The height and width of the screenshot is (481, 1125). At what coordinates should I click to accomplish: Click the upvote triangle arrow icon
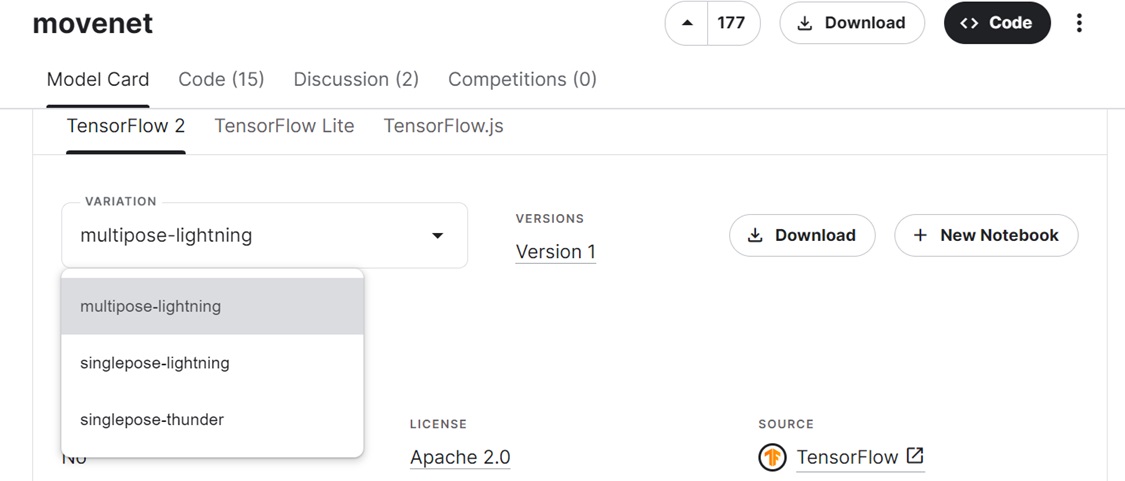tap(687, 23)
